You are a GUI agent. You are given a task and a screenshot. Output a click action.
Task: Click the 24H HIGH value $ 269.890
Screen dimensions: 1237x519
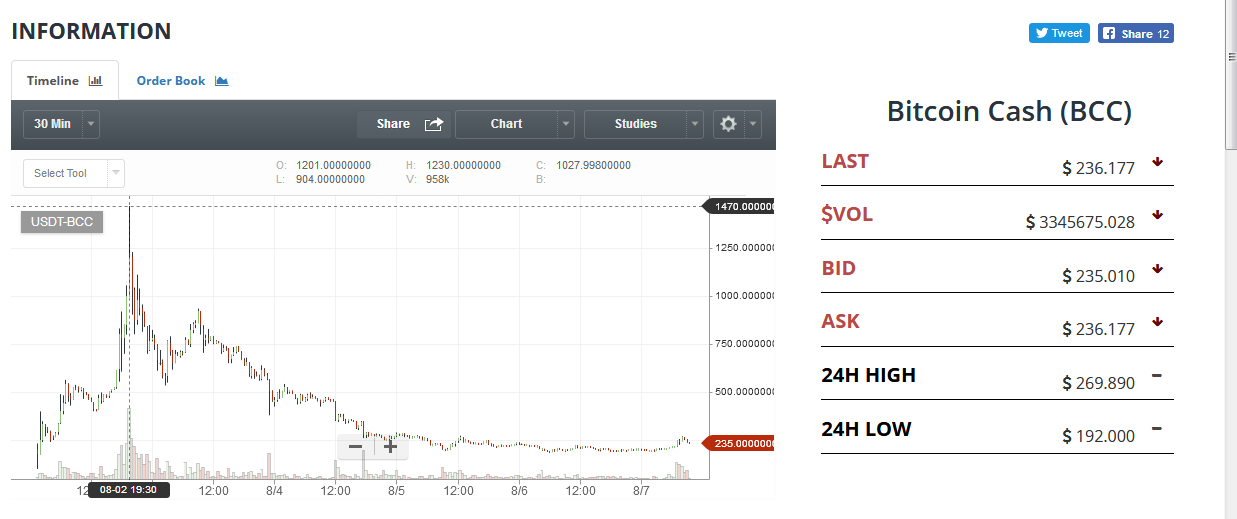[x=1098, y=383]
